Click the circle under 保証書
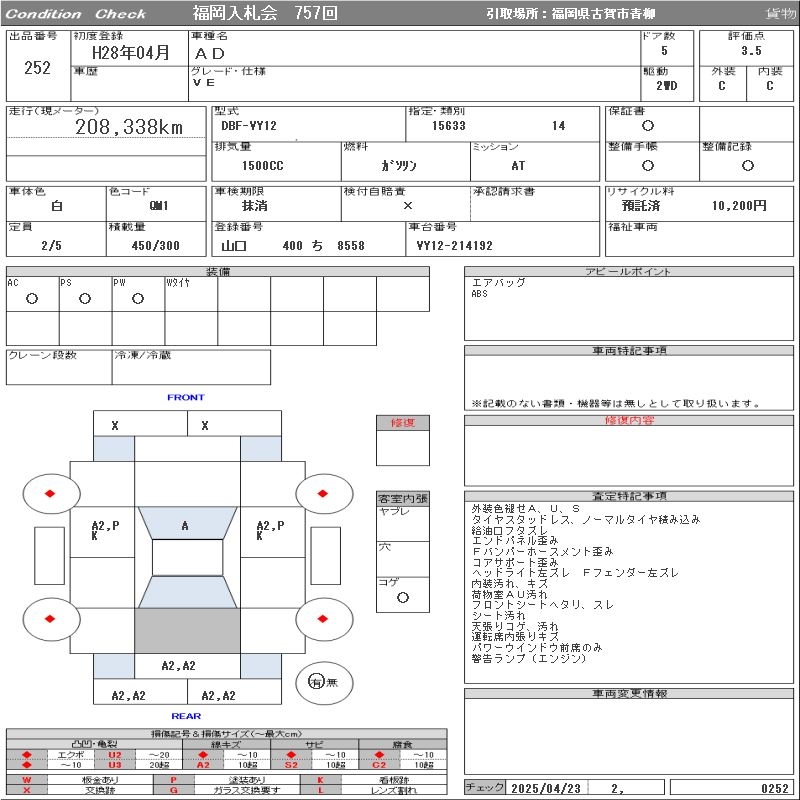800x800 pixels. (x=648, y=126)
